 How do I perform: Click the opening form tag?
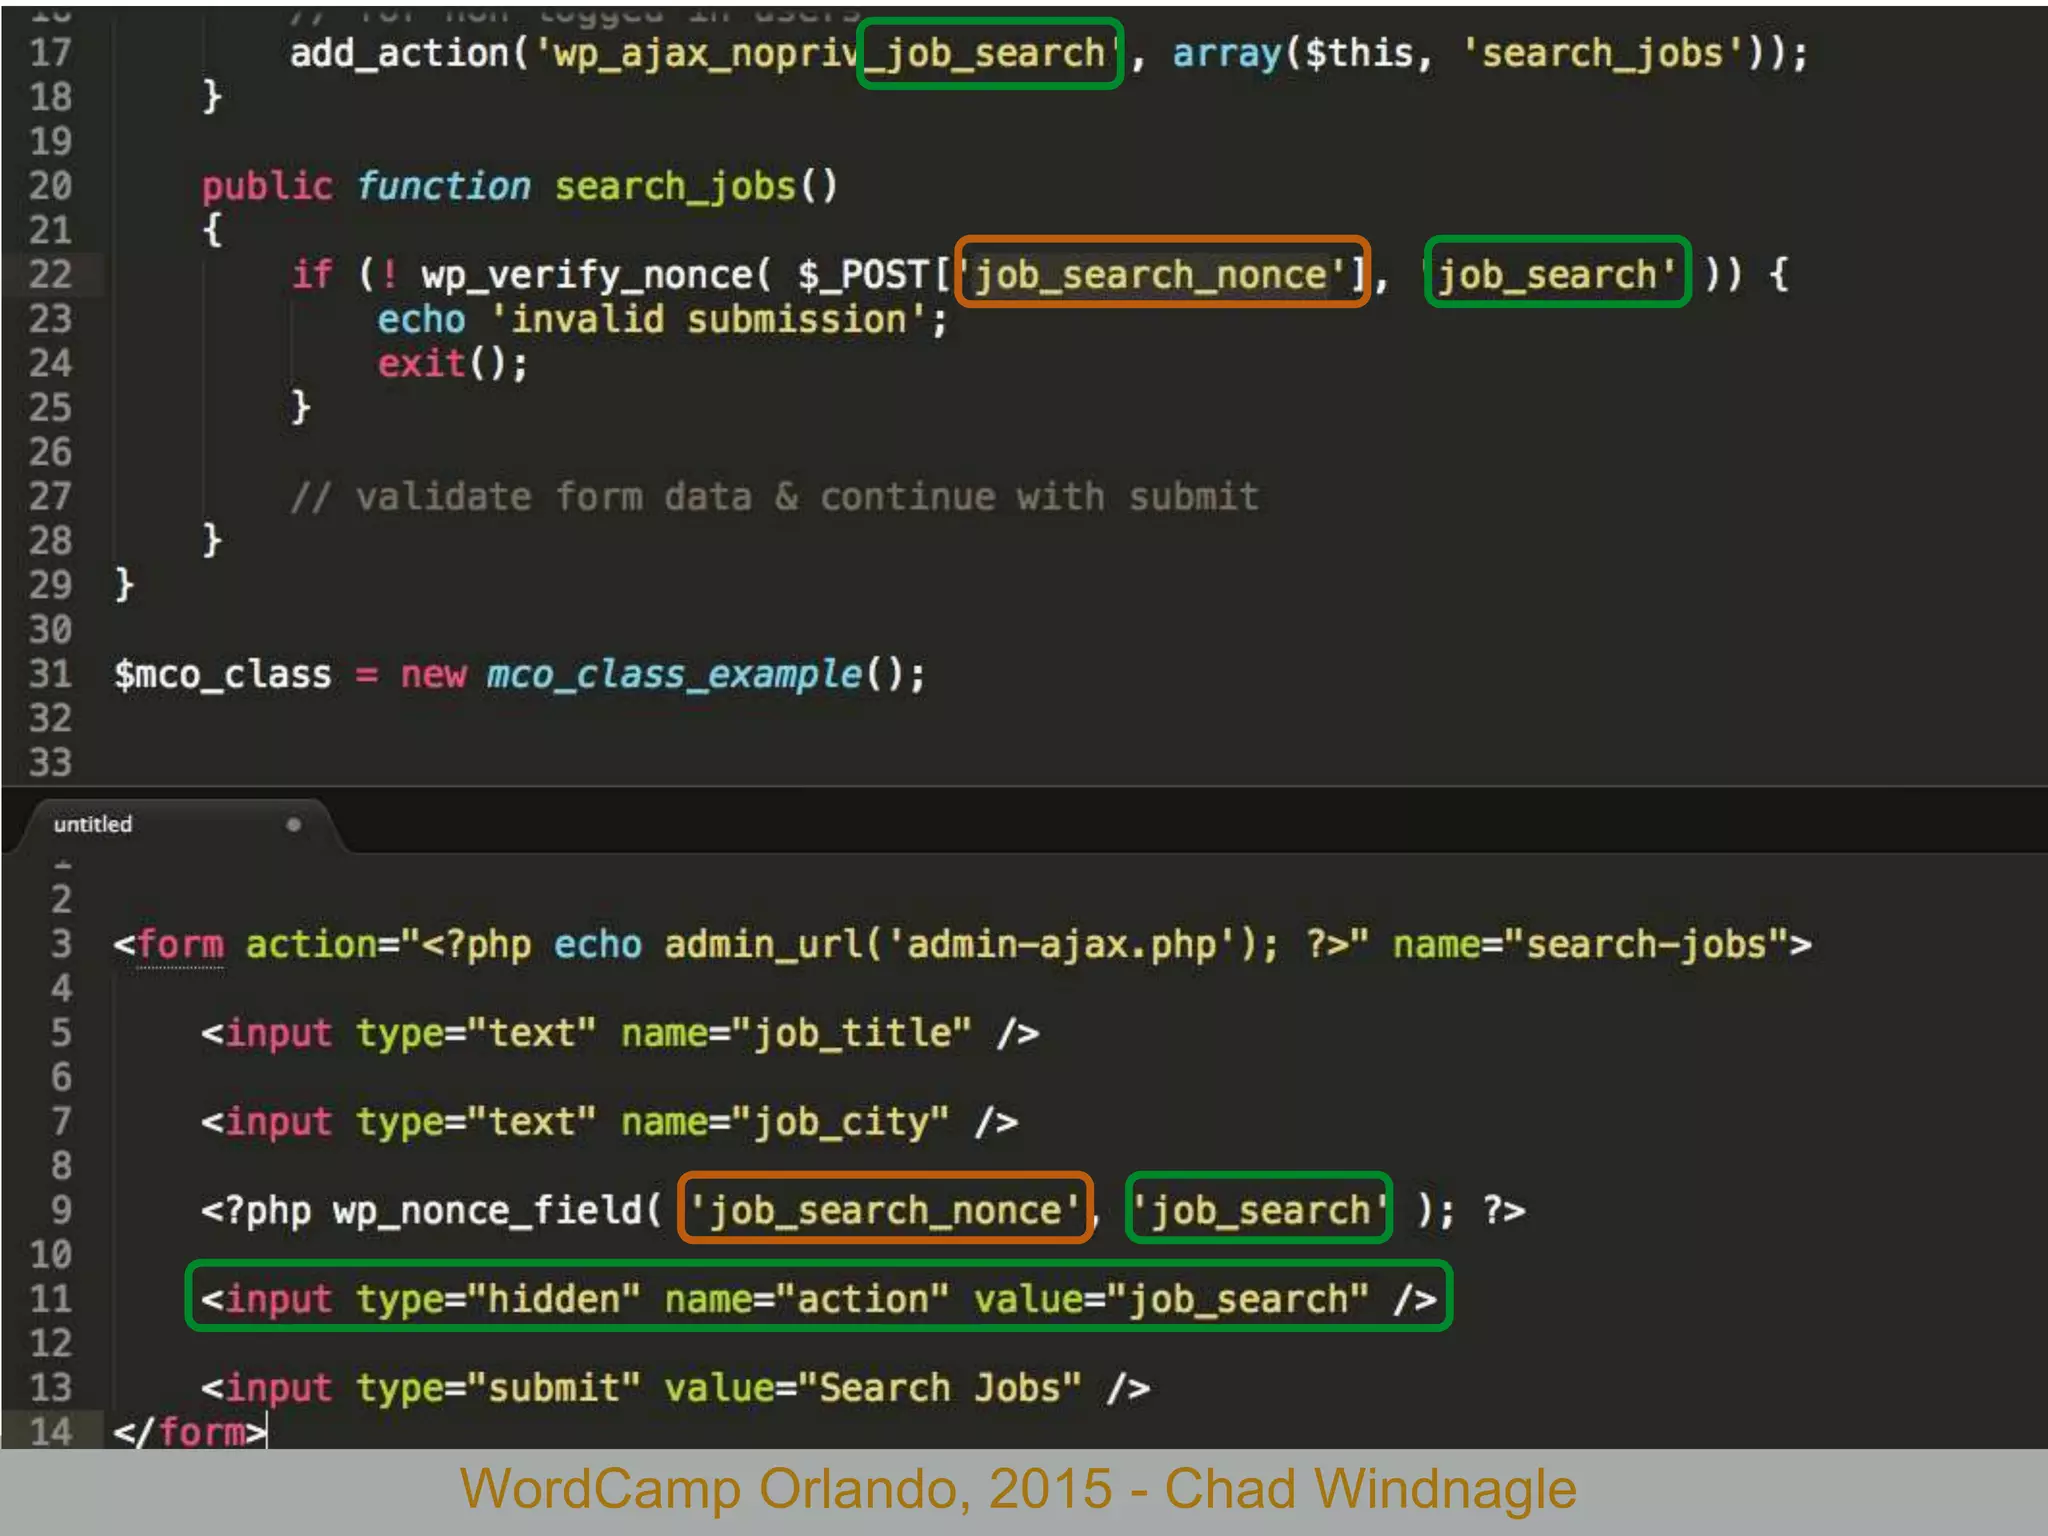tap(170, 944)
